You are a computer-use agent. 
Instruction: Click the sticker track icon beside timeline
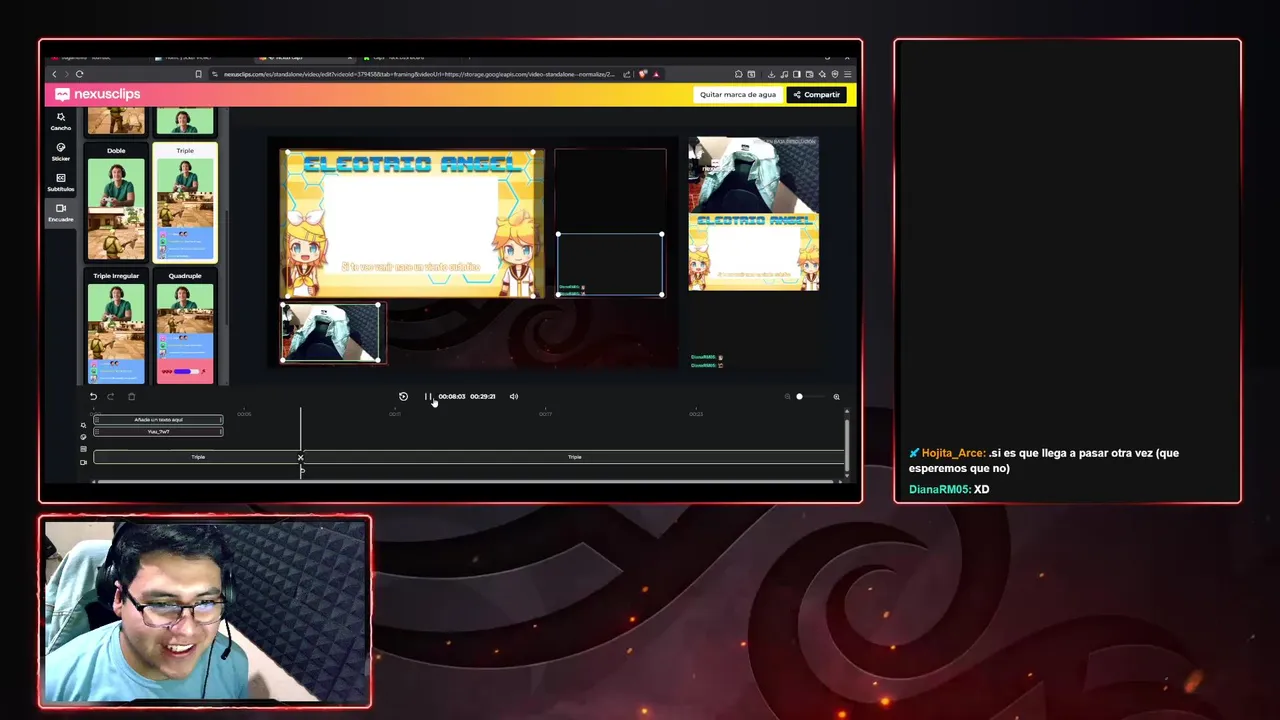pos(83,437)
